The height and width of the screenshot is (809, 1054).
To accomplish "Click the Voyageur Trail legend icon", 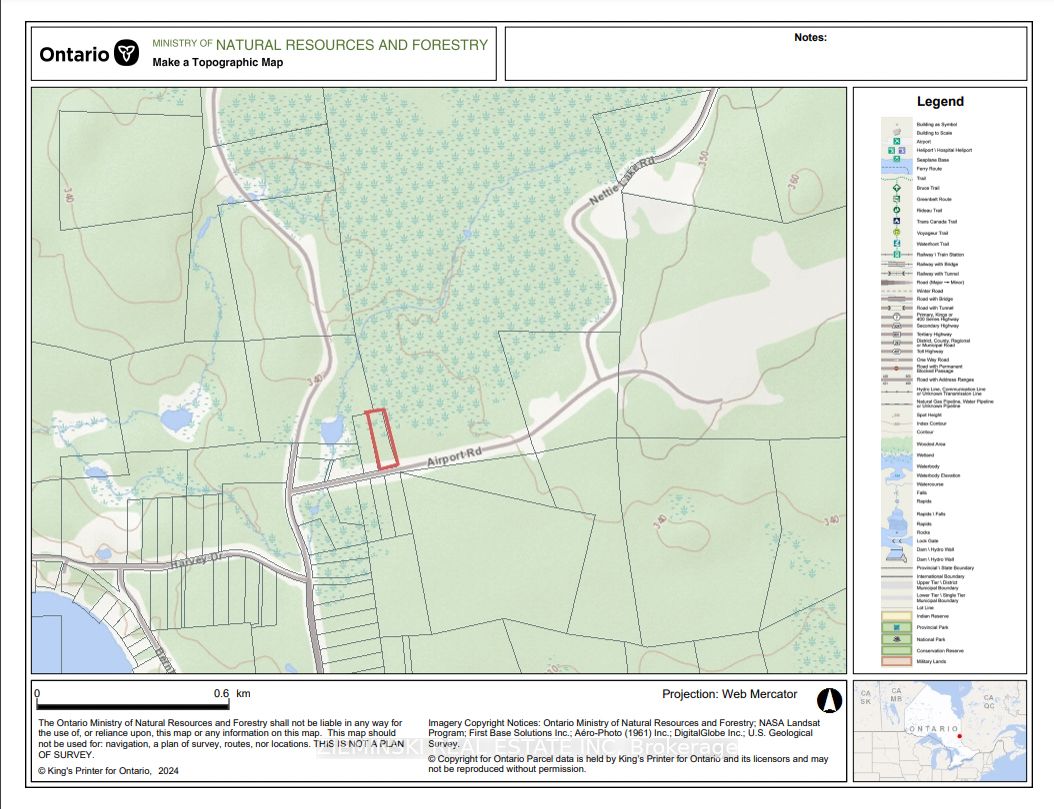I will [896, 233].
